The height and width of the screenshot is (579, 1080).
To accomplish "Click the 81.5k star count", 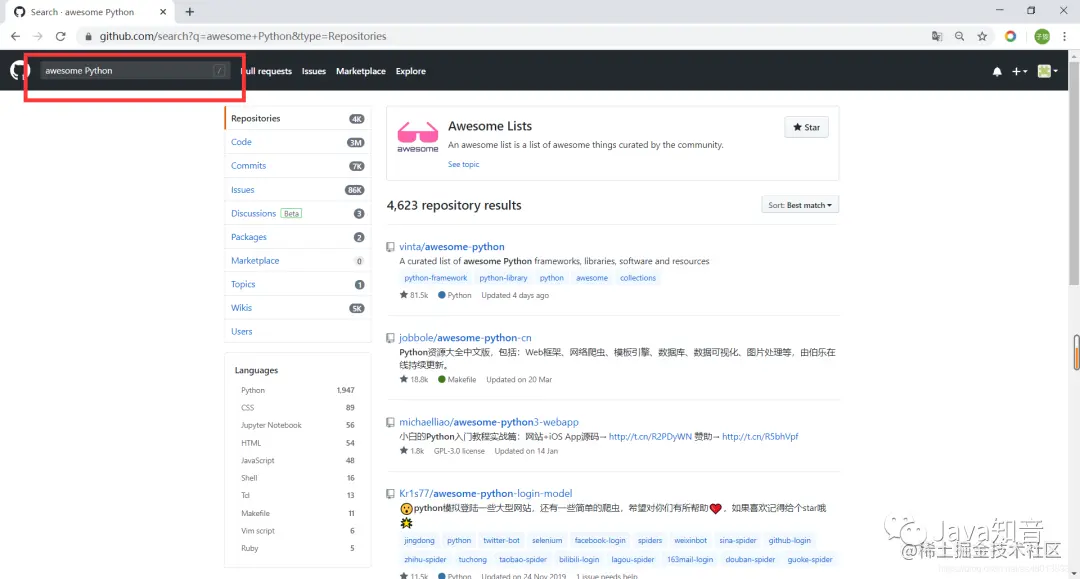I will pyautogui.click(x=414, y=295).
